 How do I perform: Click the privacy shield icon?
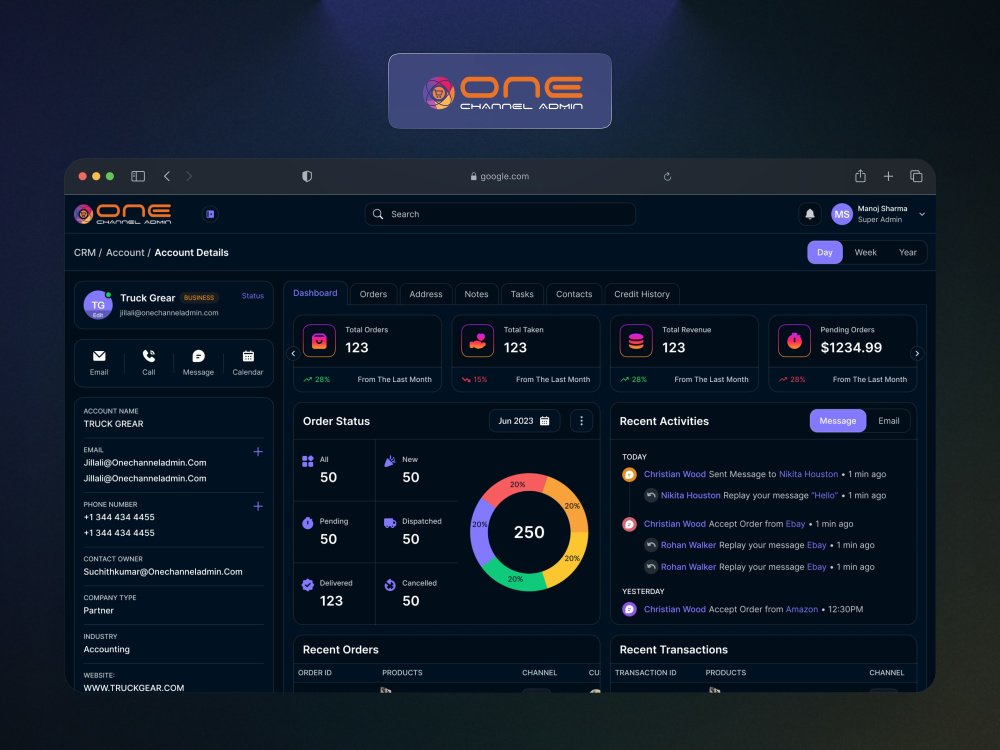(x=307, y=176)
